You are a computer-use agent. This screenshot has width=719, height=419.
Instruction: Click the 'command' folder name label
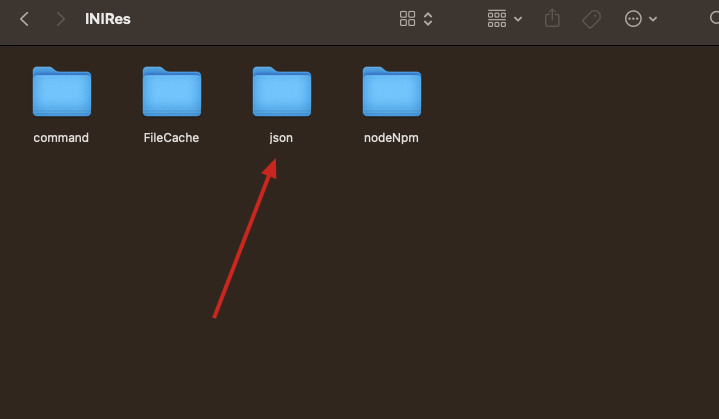coord(61,138)
